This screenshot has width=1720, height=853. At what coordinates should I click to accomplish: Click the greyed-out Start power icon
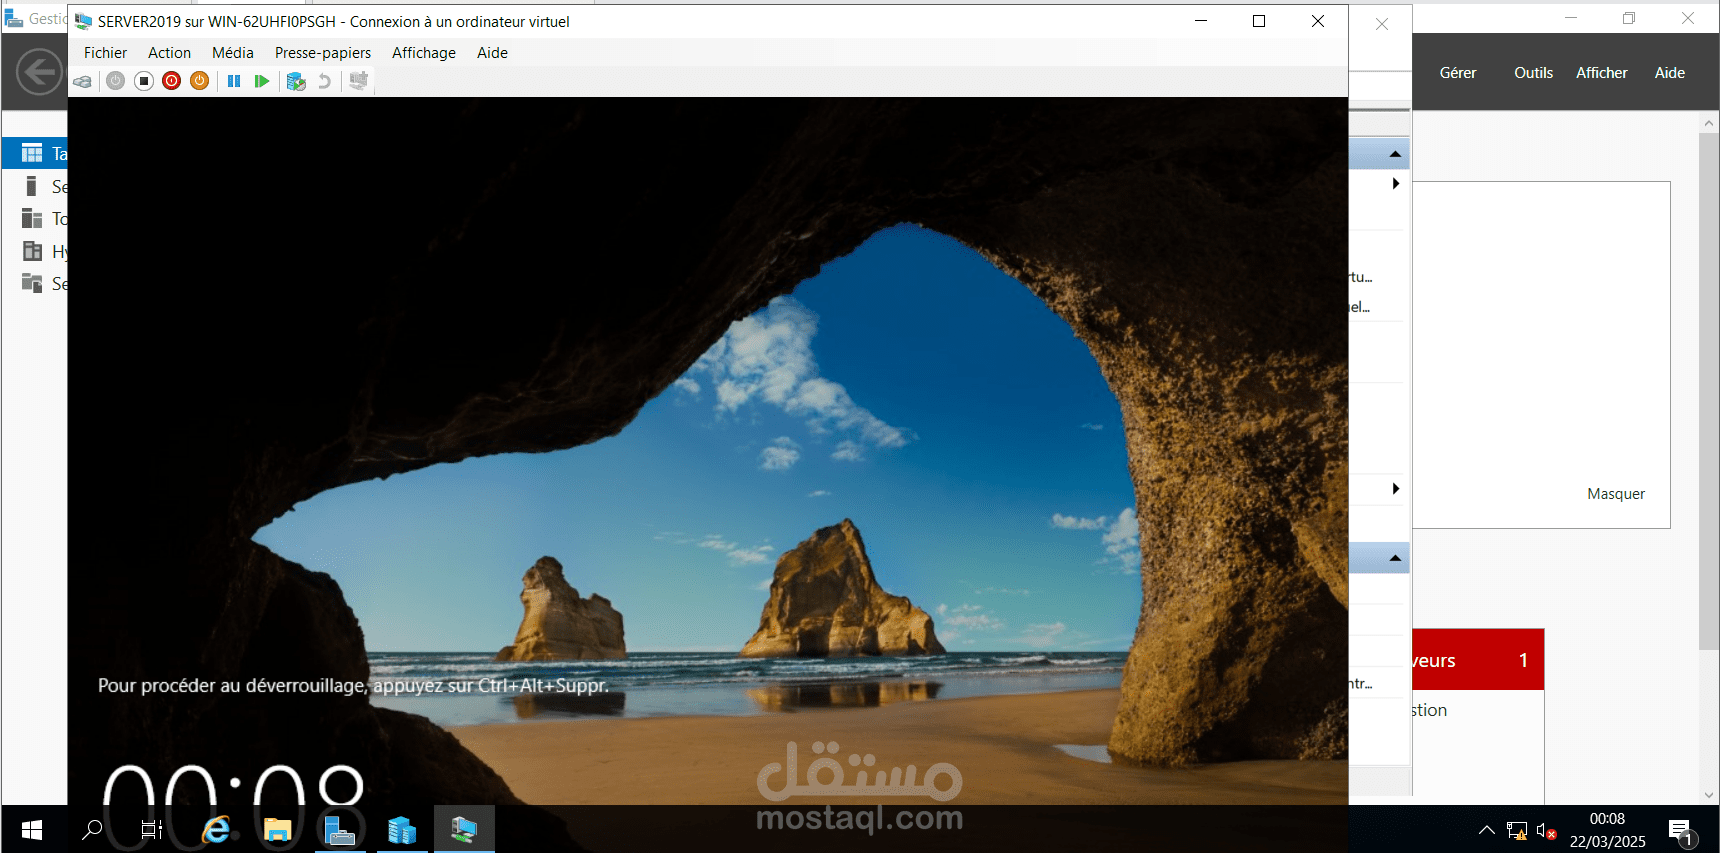pyautogui.click(x=116, y=81)
